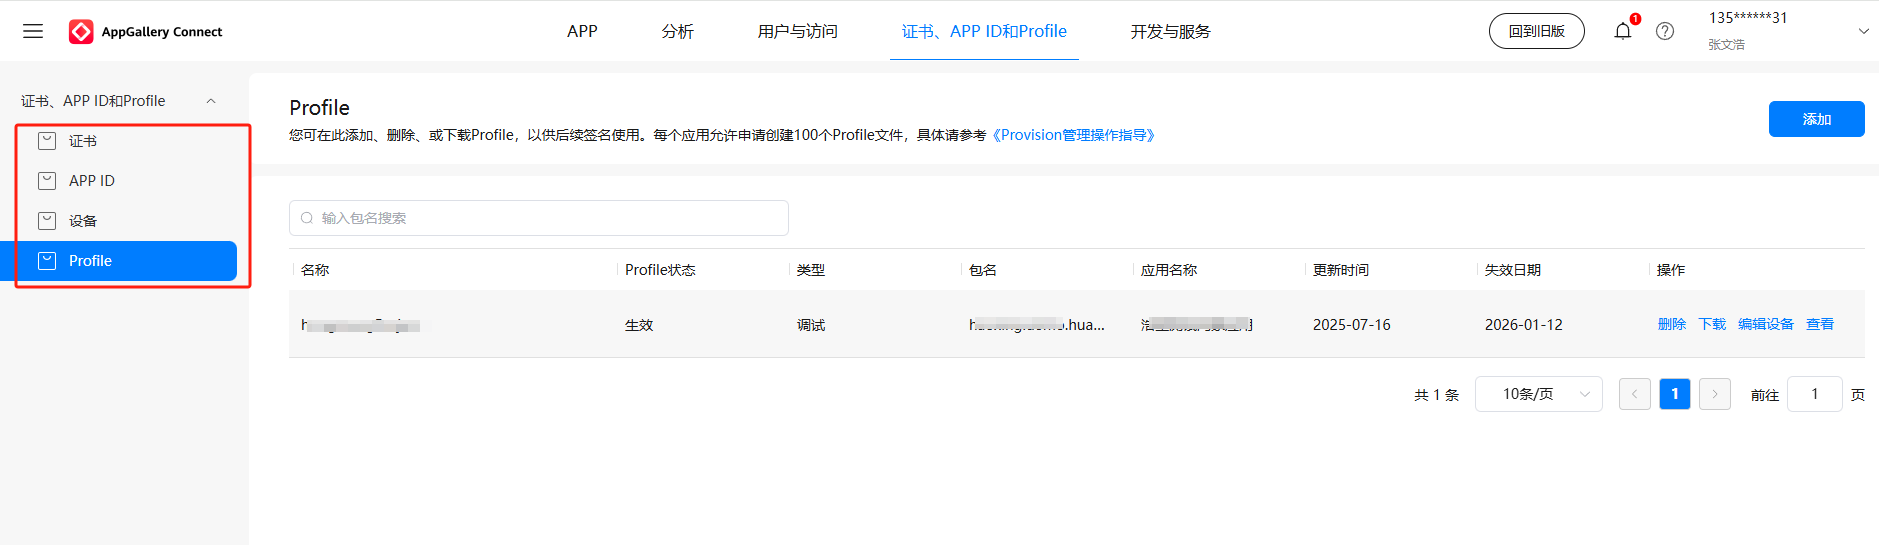This screenshot has height=545, width=1879.
Task: Click the 更新时间 column header
Action: pyautogui.click(x=1341, y=270)
